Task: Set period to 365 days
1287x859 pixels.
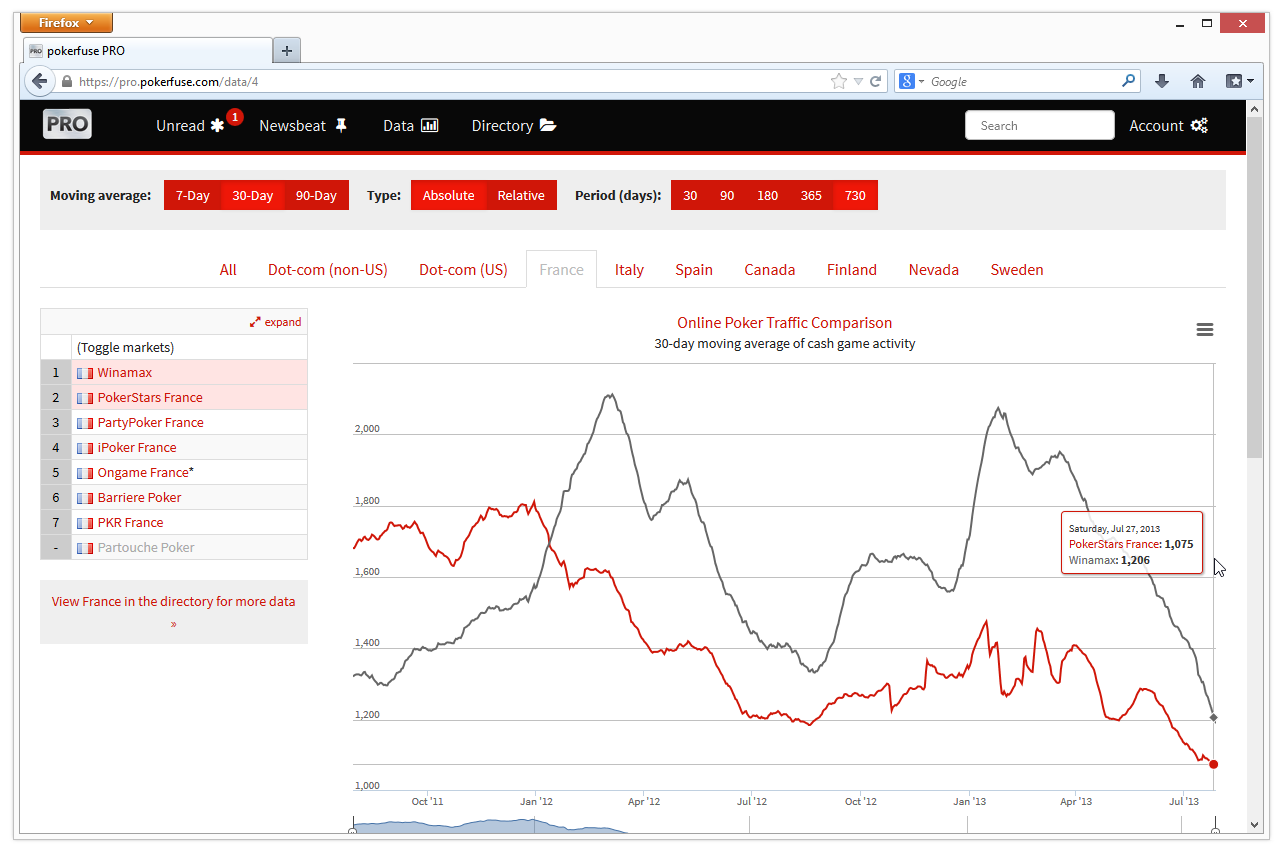Action: tap(811, 195)
